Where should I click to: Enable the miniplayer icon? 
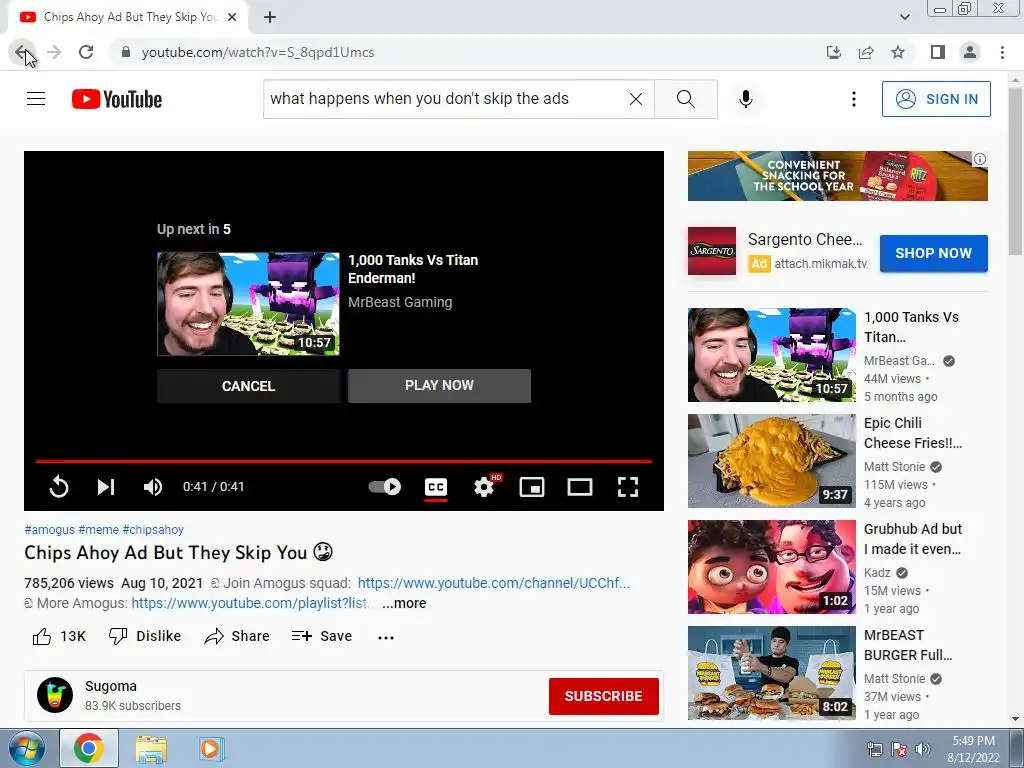[532, 487]
